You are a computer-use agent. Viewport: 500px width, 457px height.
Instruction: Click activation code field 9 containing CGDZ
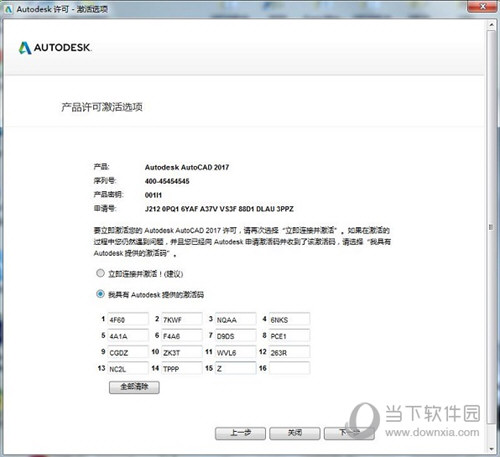pyautogui.click(x=128, y=352)
